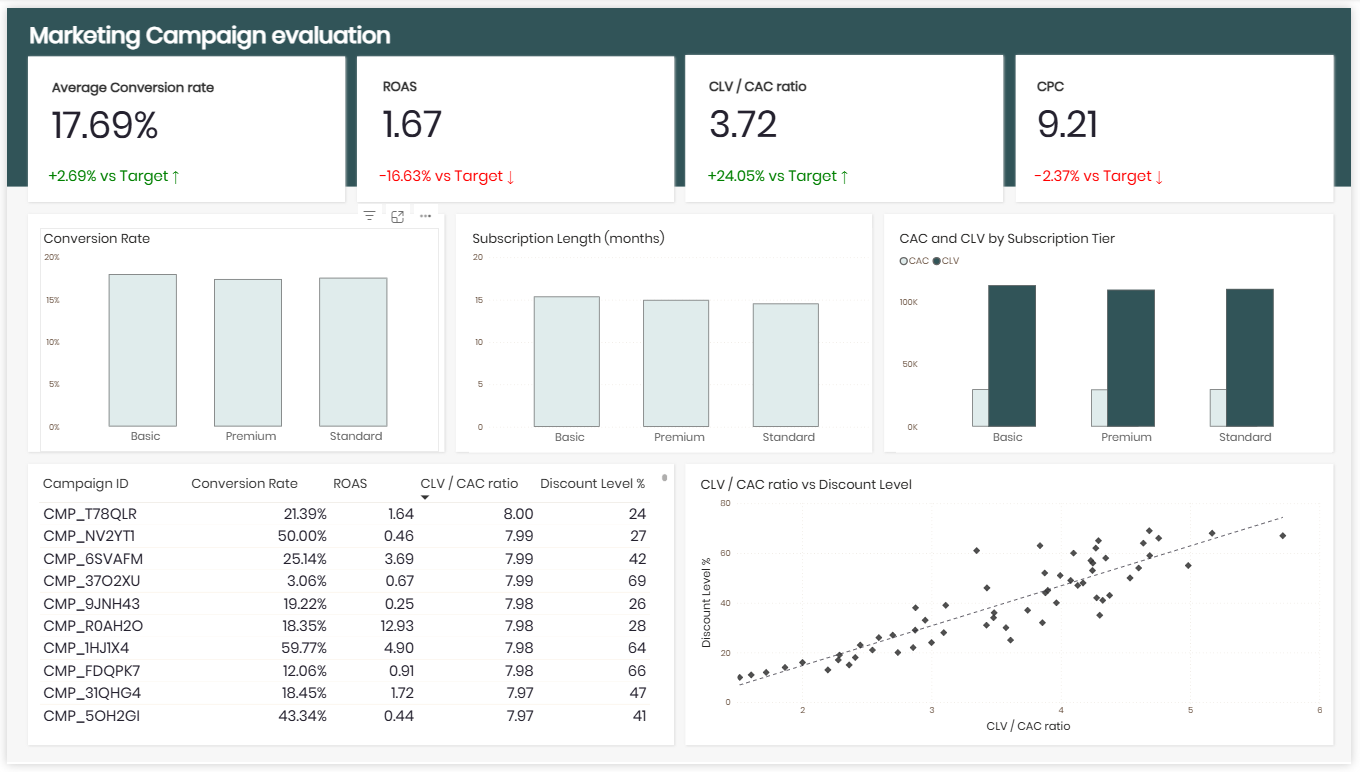Click the 17.69% Average Conversion rate value
This screenshot has height=772, width=1360.
tap(105, 126)
